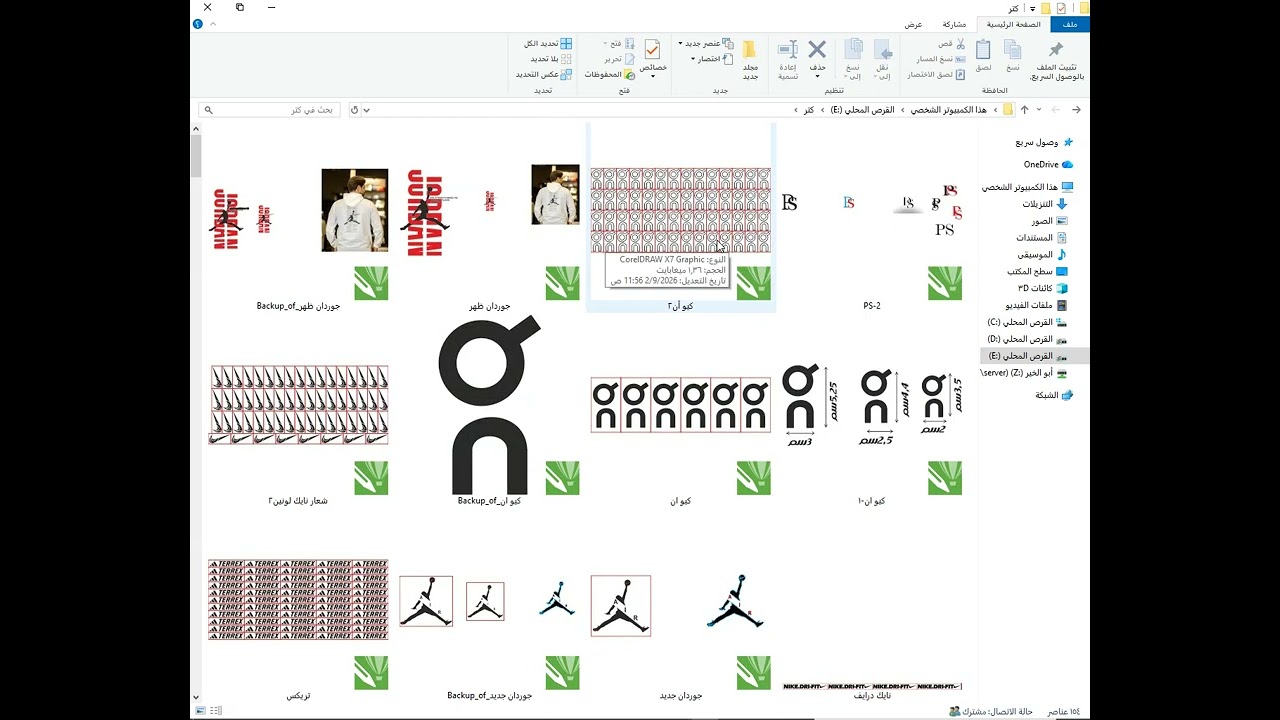Viewport: 1280px width, 720px height.
Task: Open Pictures (الصور) in sidebar
Action: coord(1050,221)
